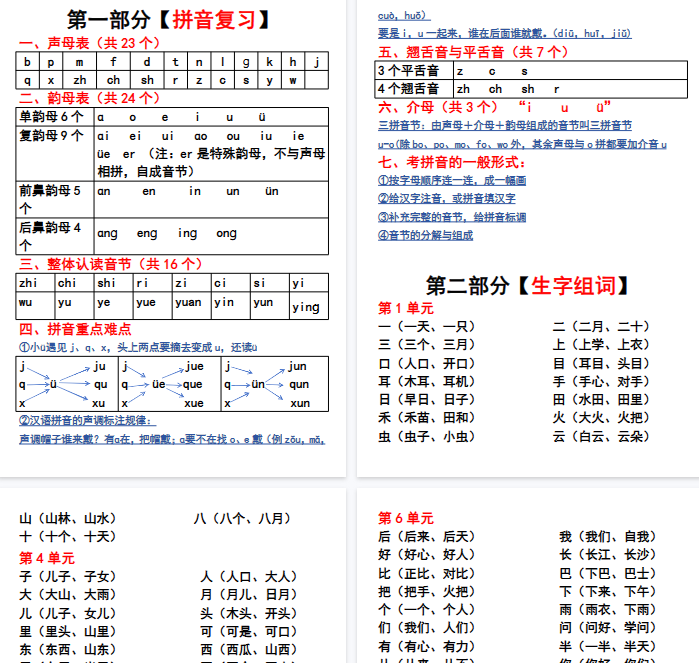Click the 3个平舌音 table cell
Image resolution: width=699 pixels, height=663 pixels.
tap(408, 71)
